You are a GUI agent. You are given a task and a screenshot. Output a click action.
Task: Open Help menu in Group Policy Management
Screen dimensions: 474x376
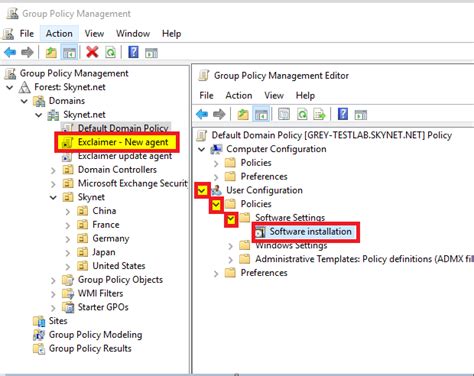[171, 34]
